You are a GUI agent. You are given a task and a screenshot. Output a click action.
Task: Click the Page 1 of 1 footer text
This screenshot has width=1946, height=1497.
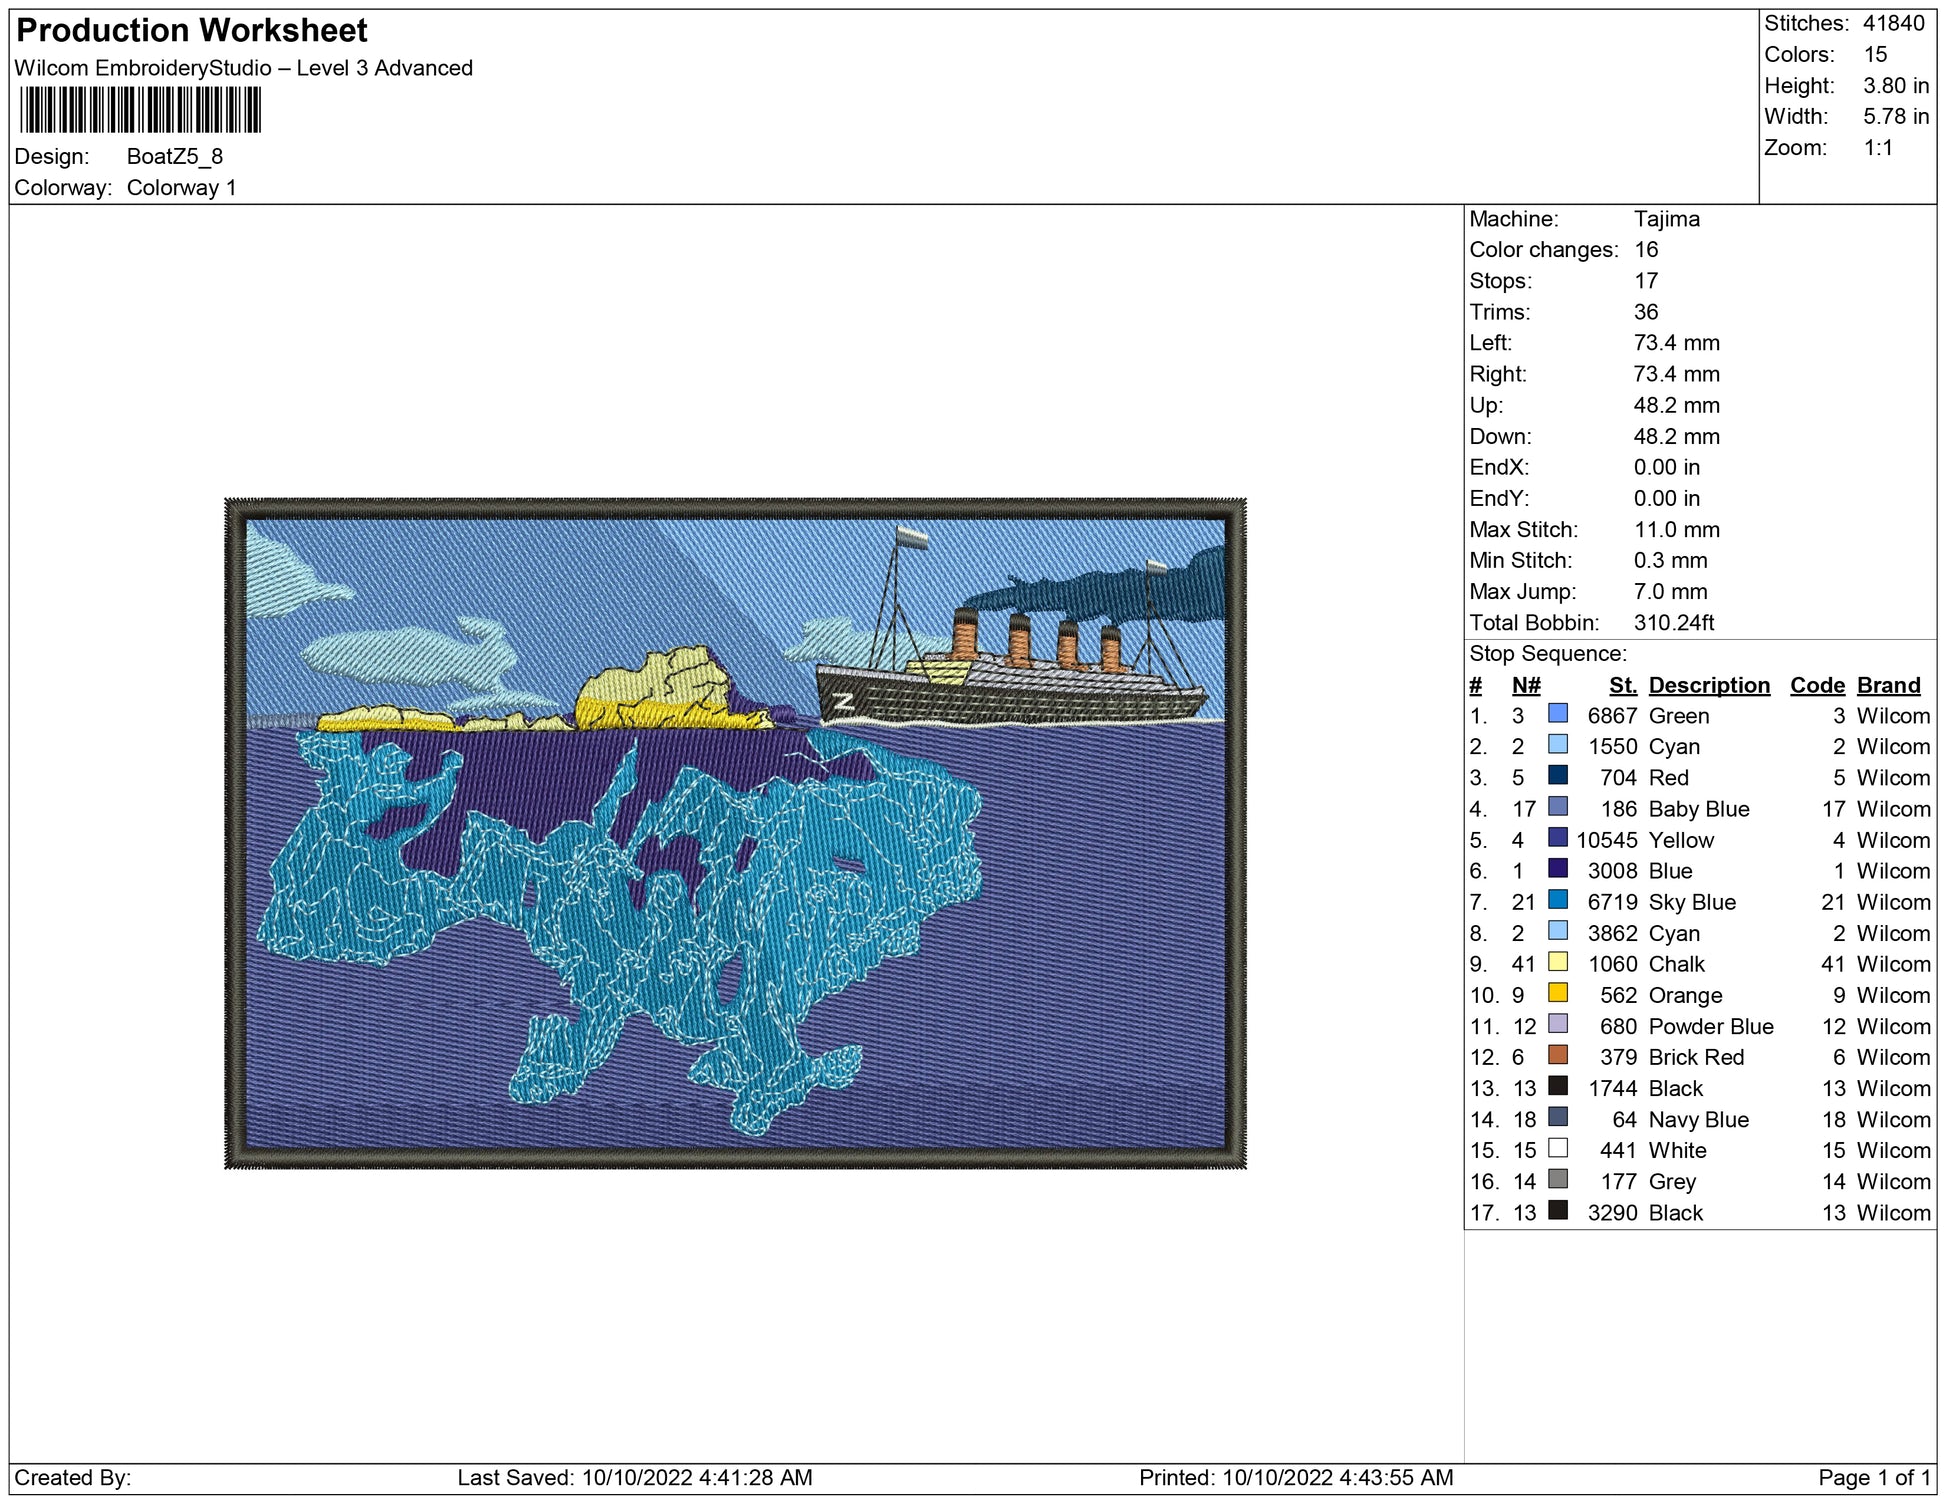click(1873, 1477)
